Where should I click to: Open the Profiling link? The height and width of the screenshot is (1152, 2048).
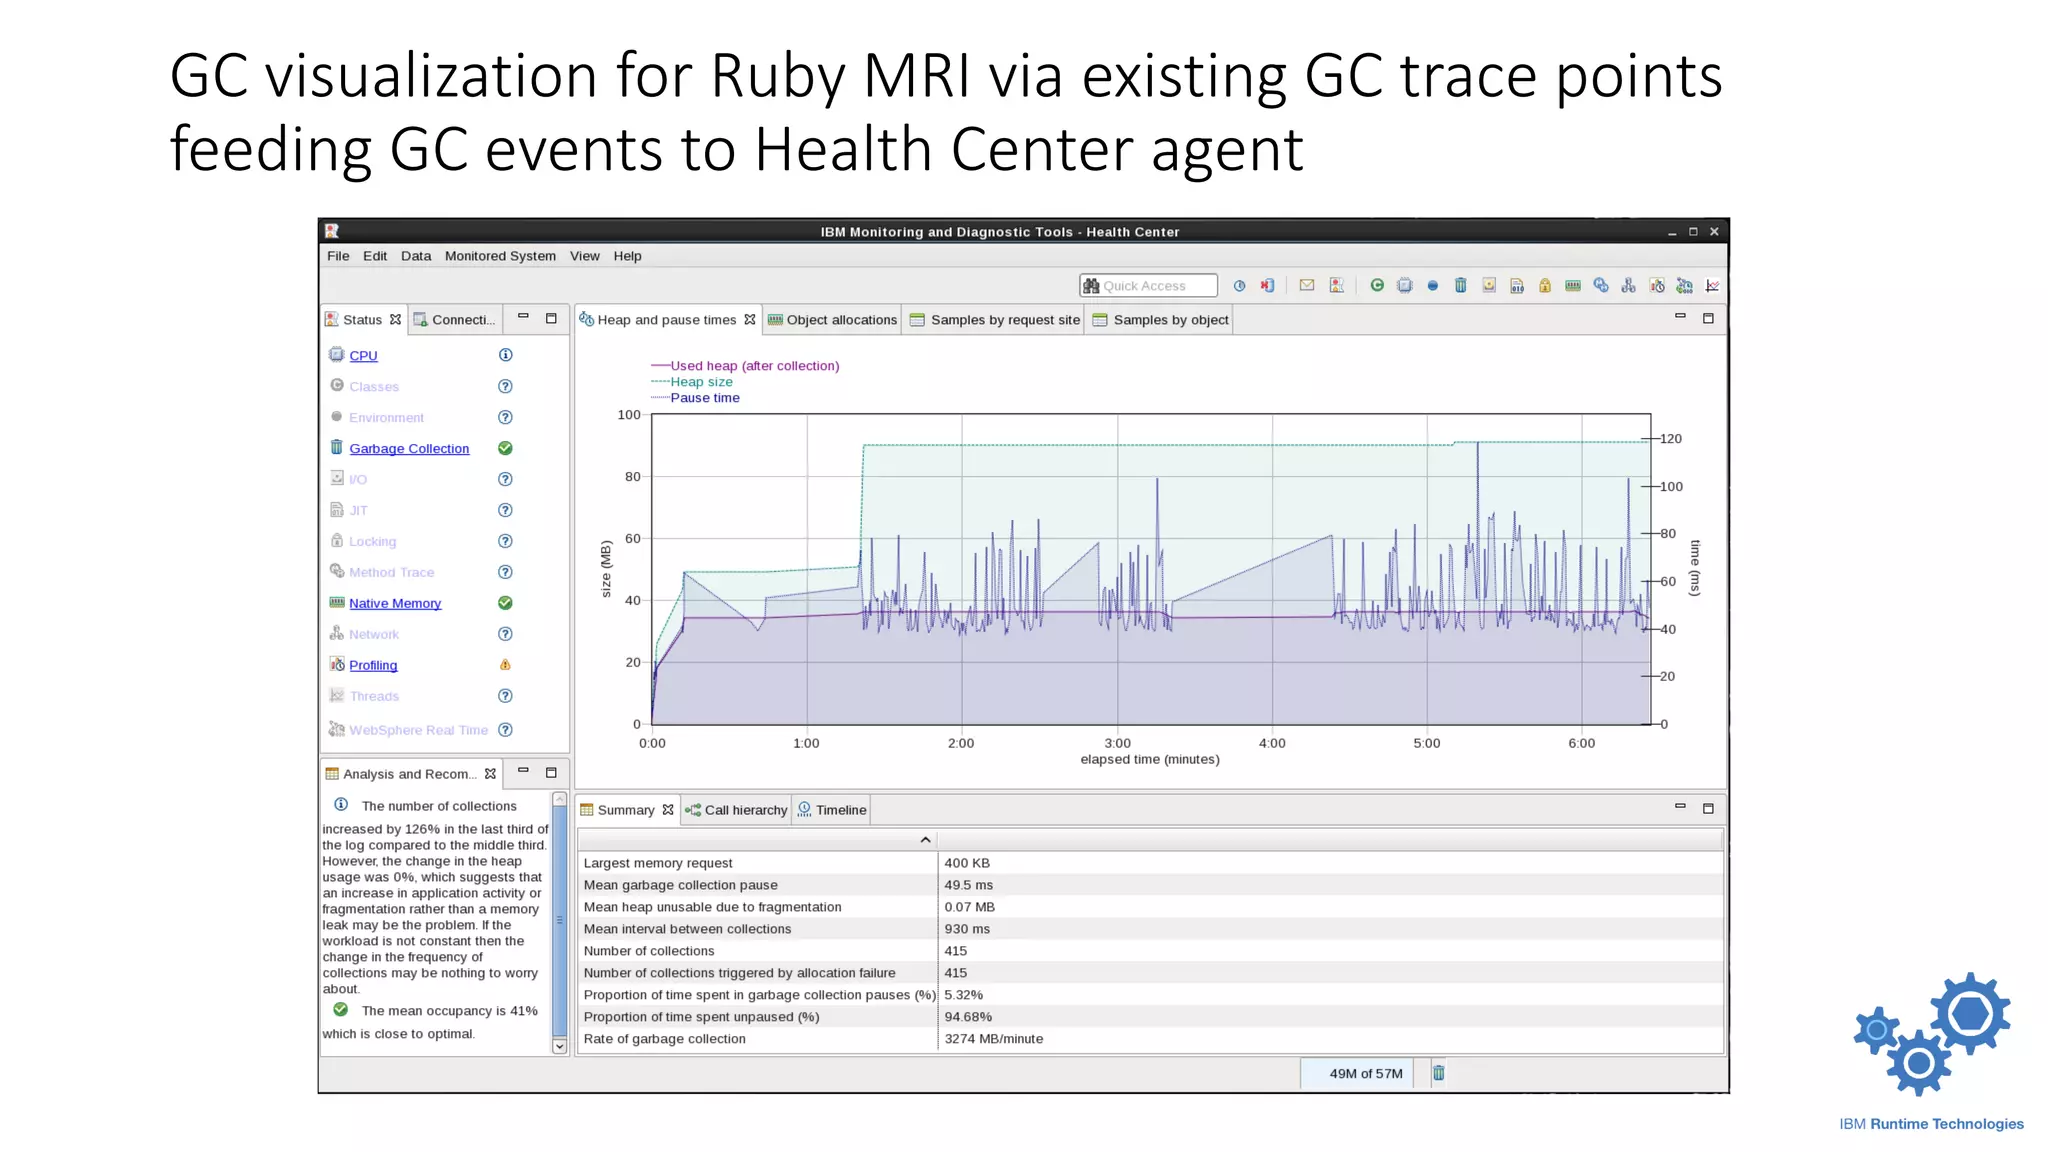click(373, 666)
